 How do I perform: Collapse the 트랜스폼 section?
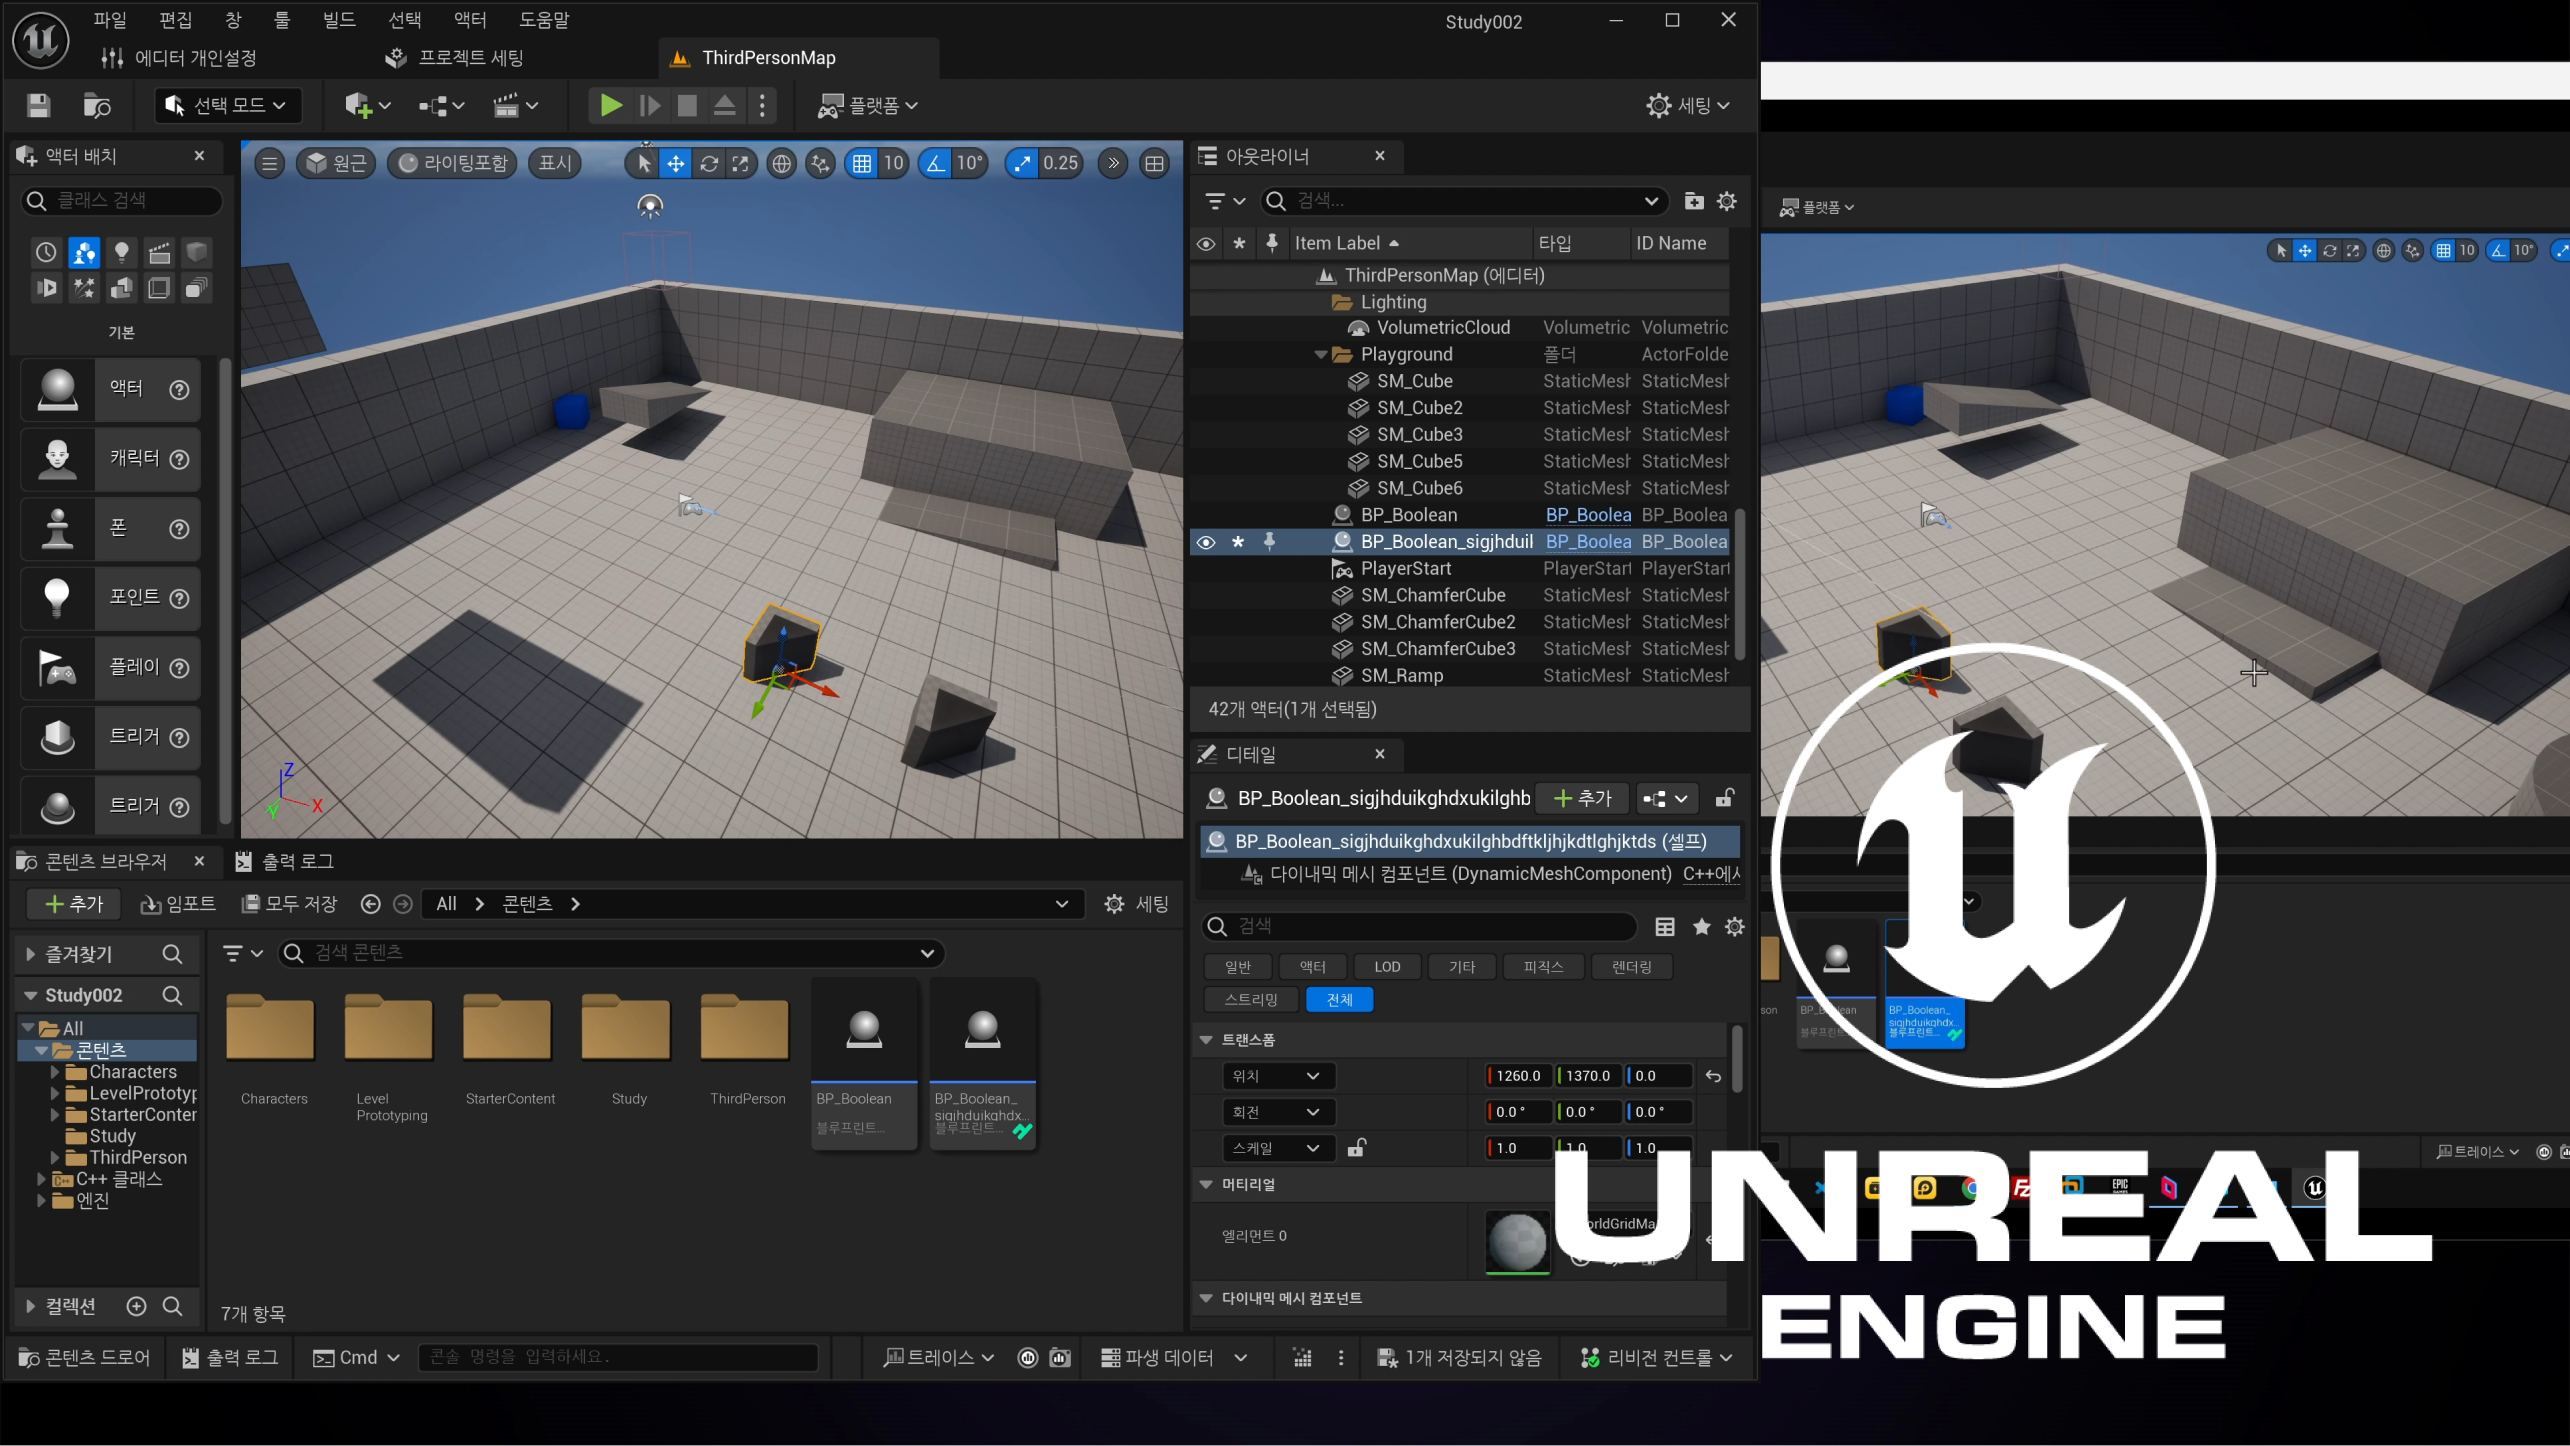coord(1206,1041)
